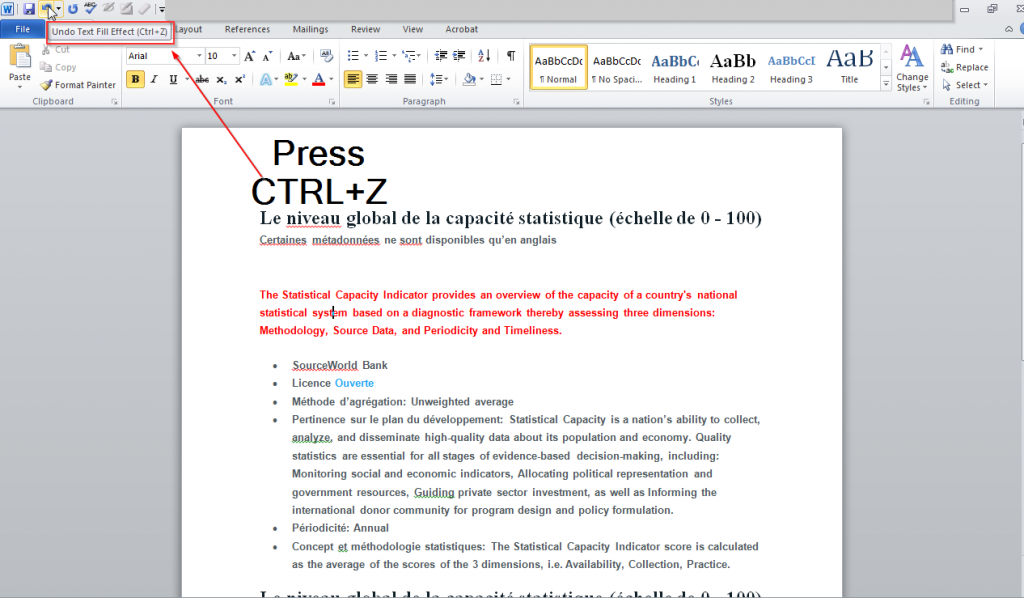Switch to the Mailings tab

click(310, 29)
